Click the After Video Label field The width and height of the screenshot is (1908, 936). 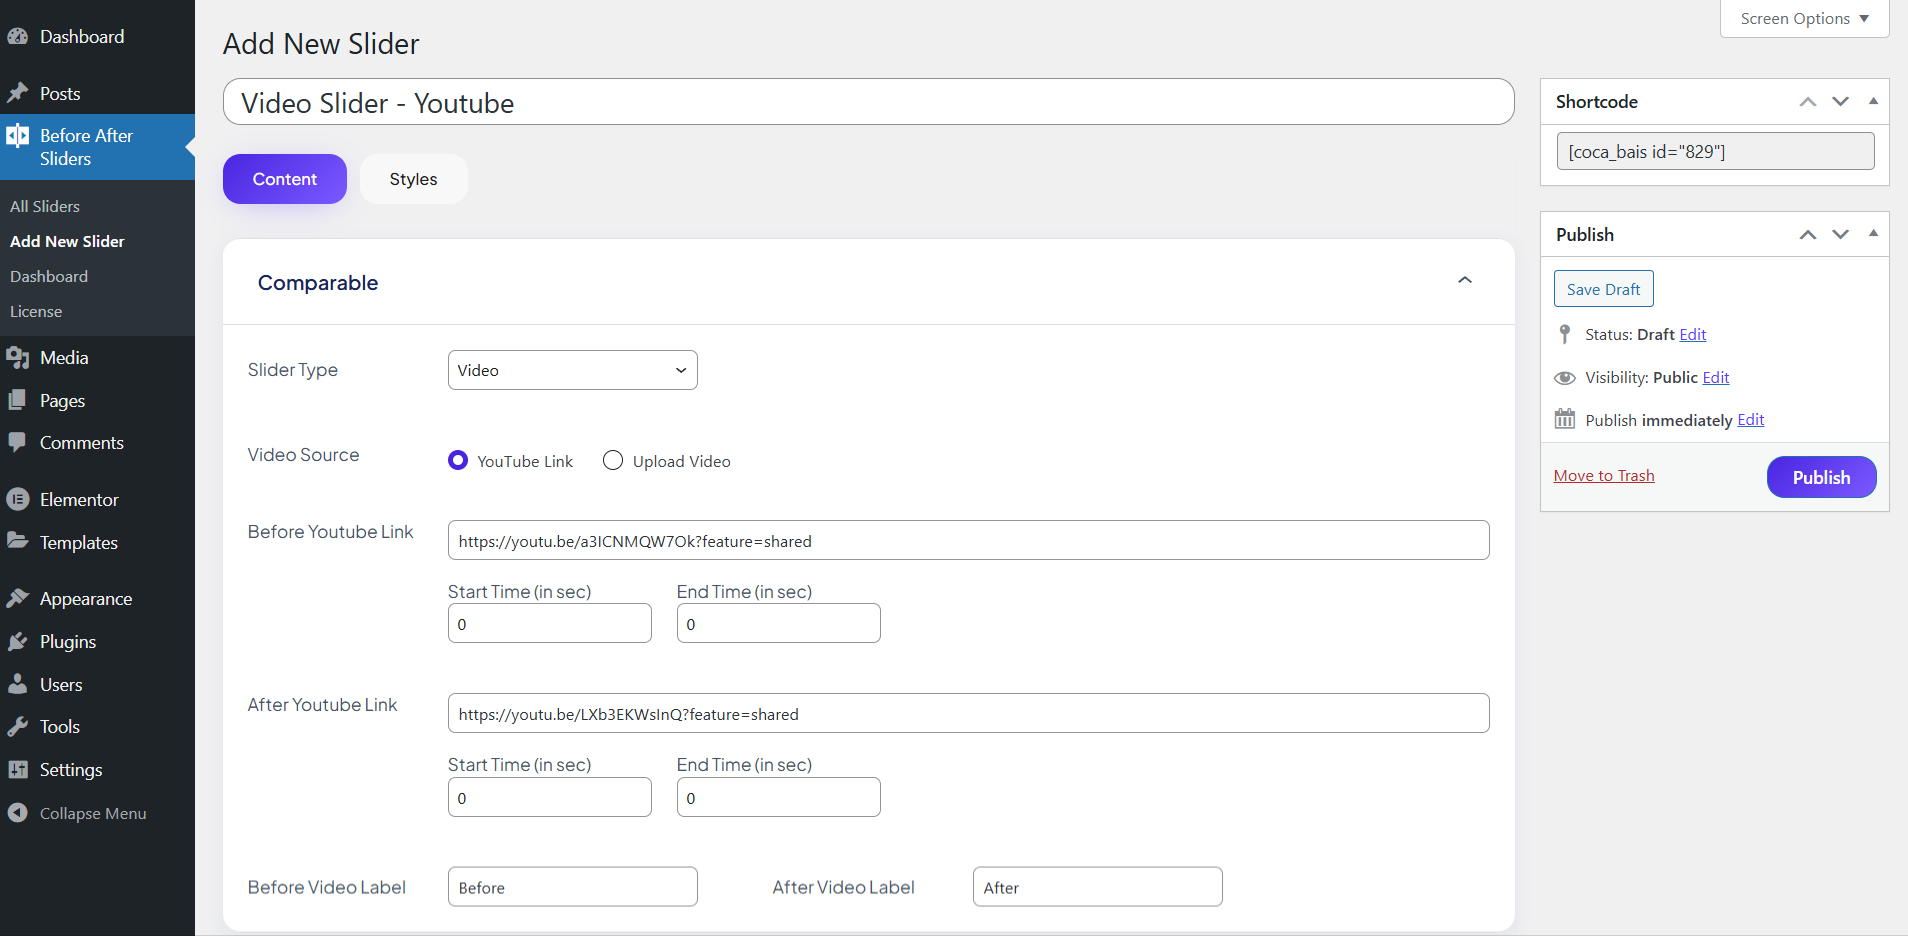tap(1098, 887)
